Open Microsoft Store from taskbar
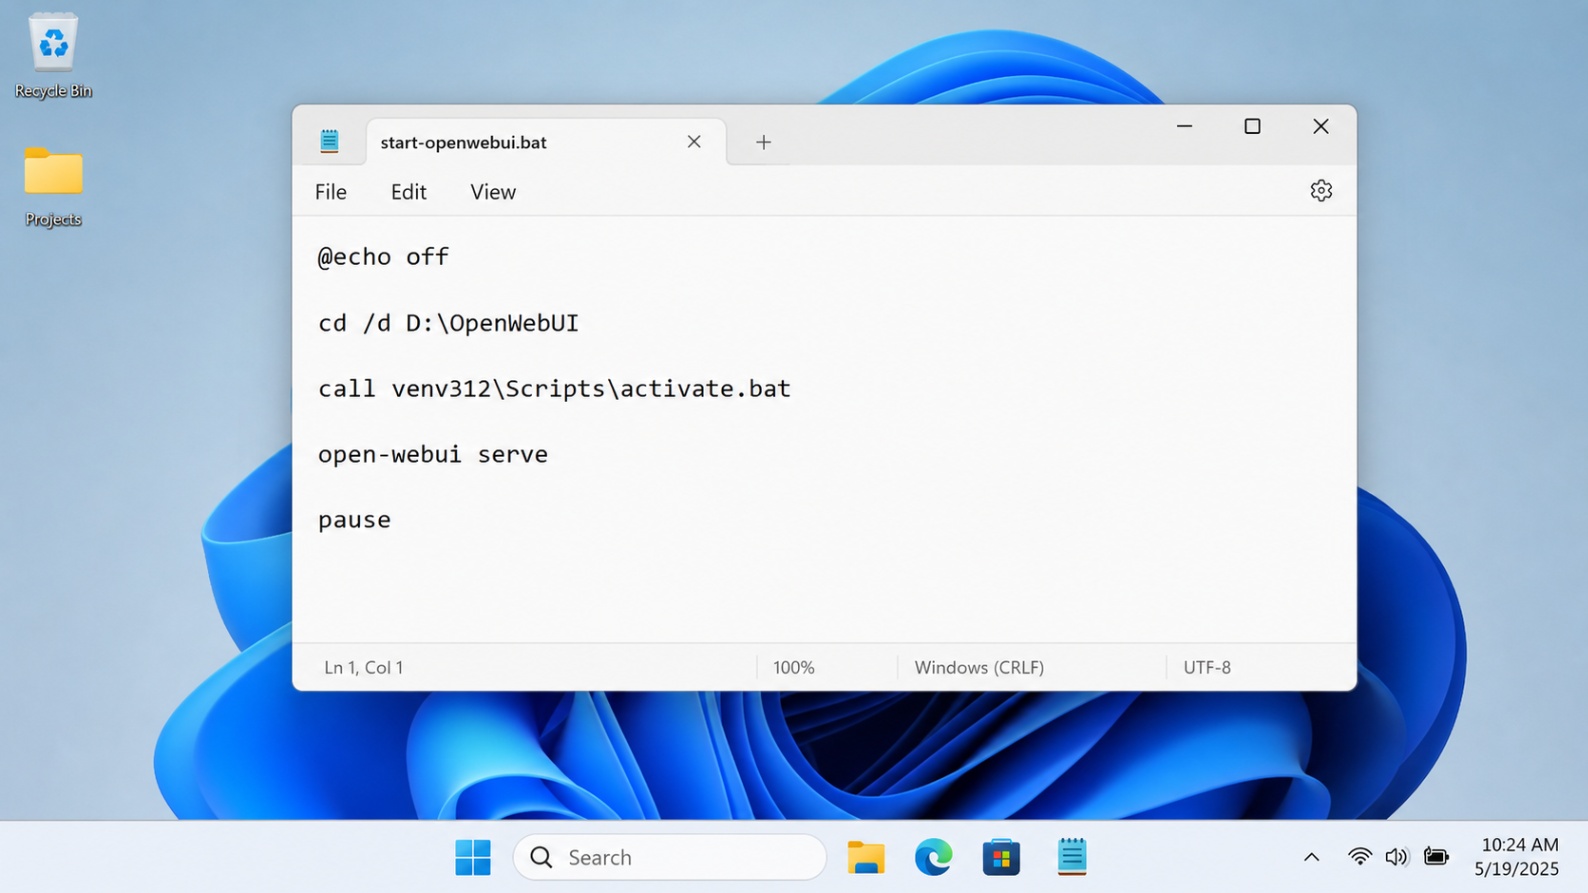 click(x=1001, y=857)
